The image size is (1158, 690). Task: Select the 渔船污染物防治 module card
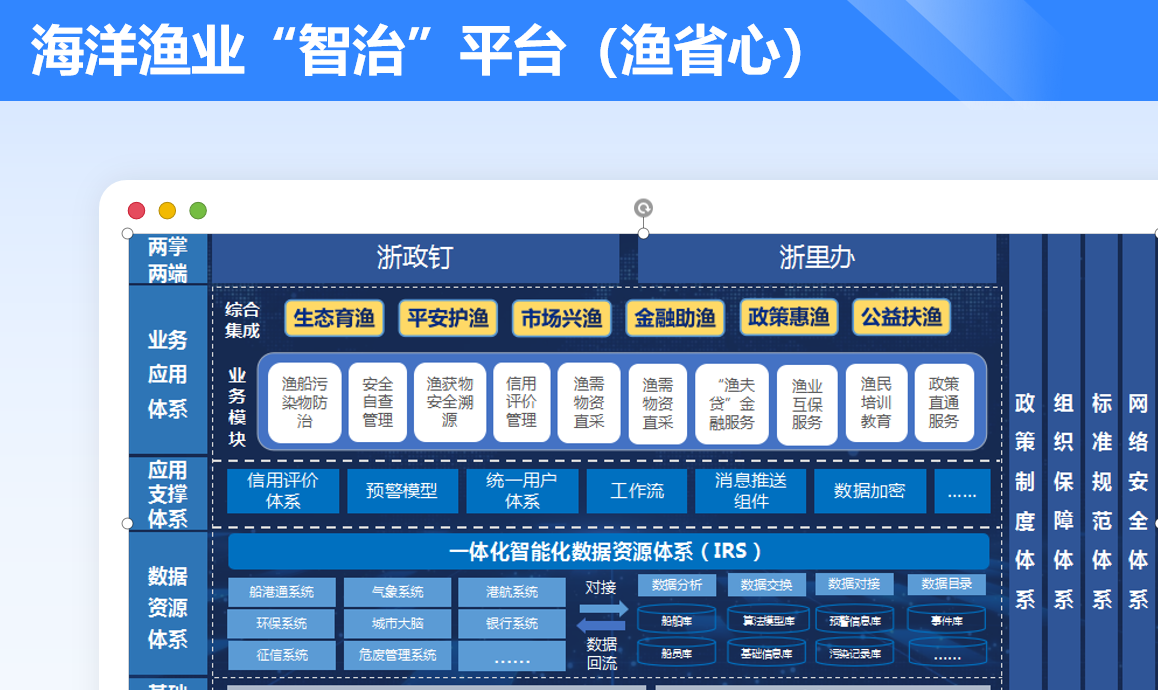[x=304, y=403]
